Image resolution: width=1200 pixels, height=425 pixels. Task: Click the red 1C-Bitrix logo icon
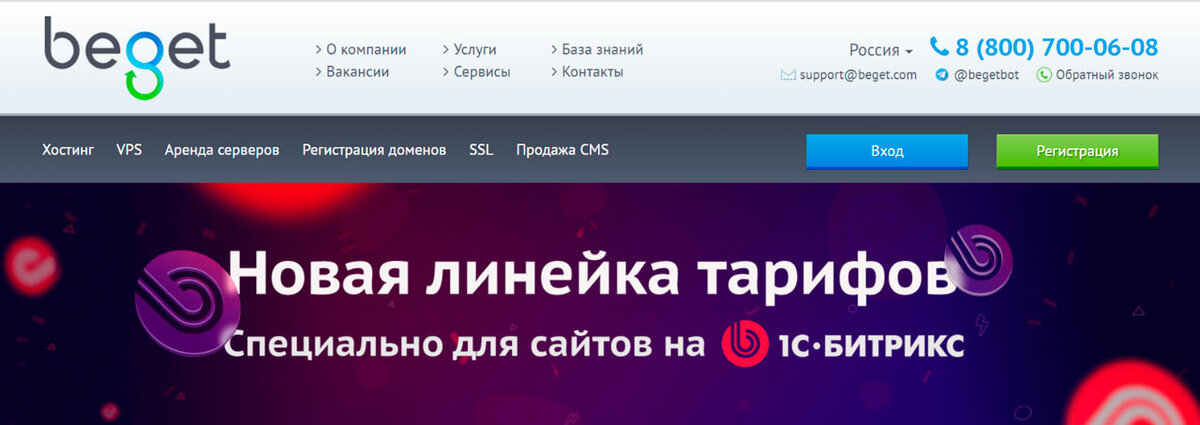744,344
